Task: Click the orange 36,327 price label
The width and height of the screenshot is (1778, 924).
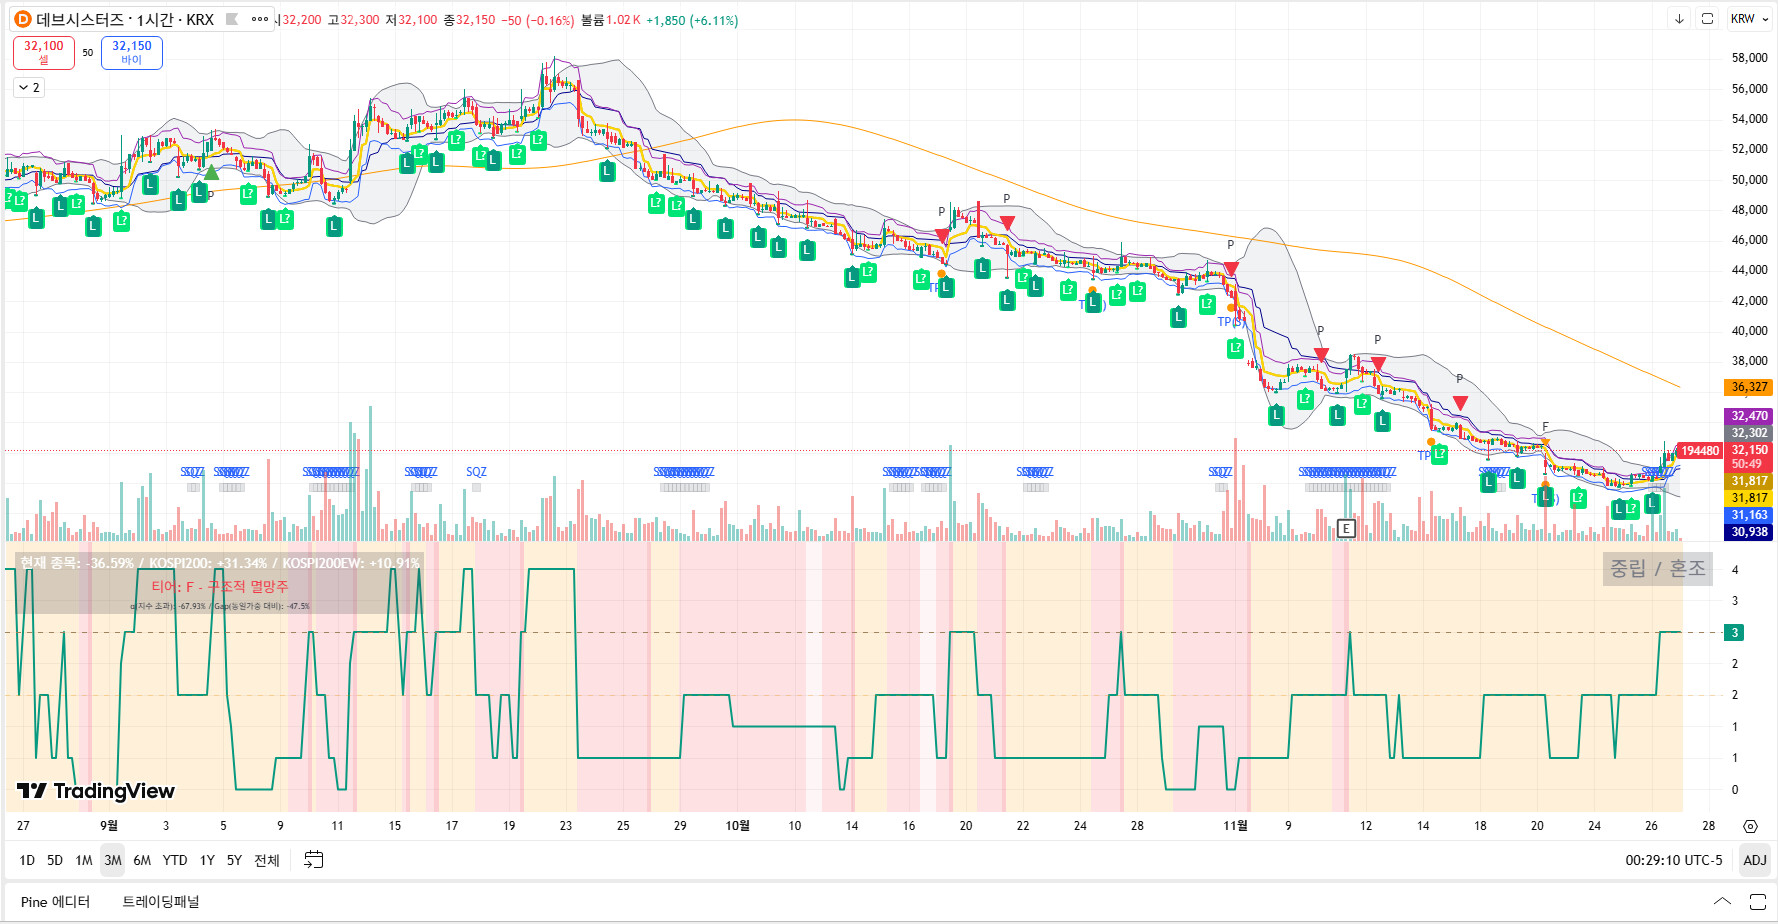Action: click(x=1748, y=387)
